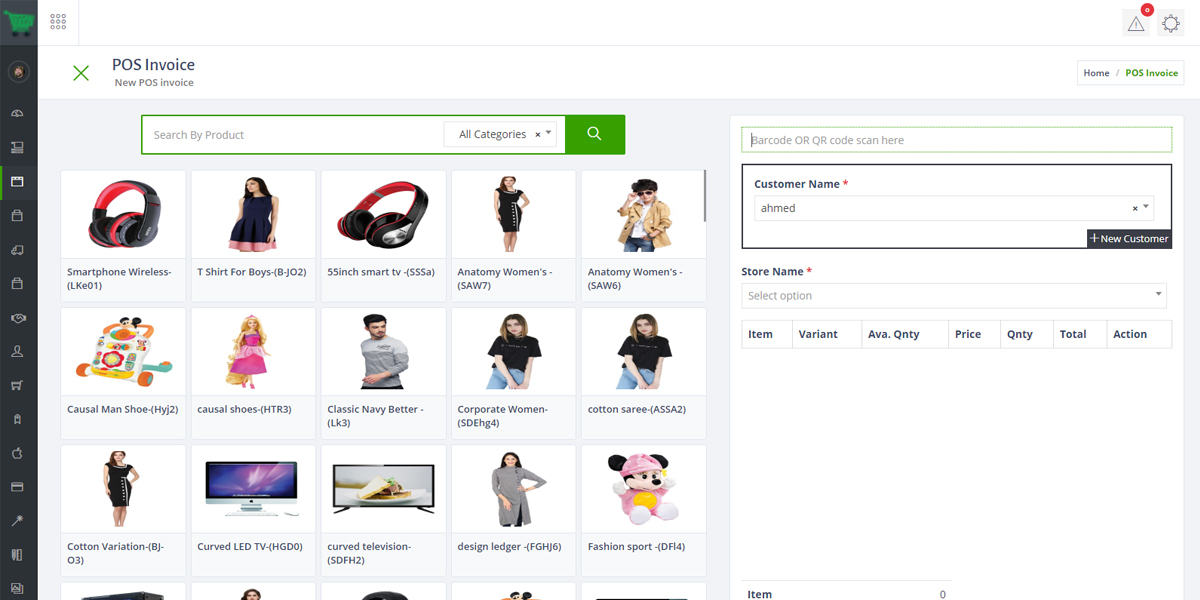
Task: Click the New POS invoice subtitle
Action: tap(154, 82)
